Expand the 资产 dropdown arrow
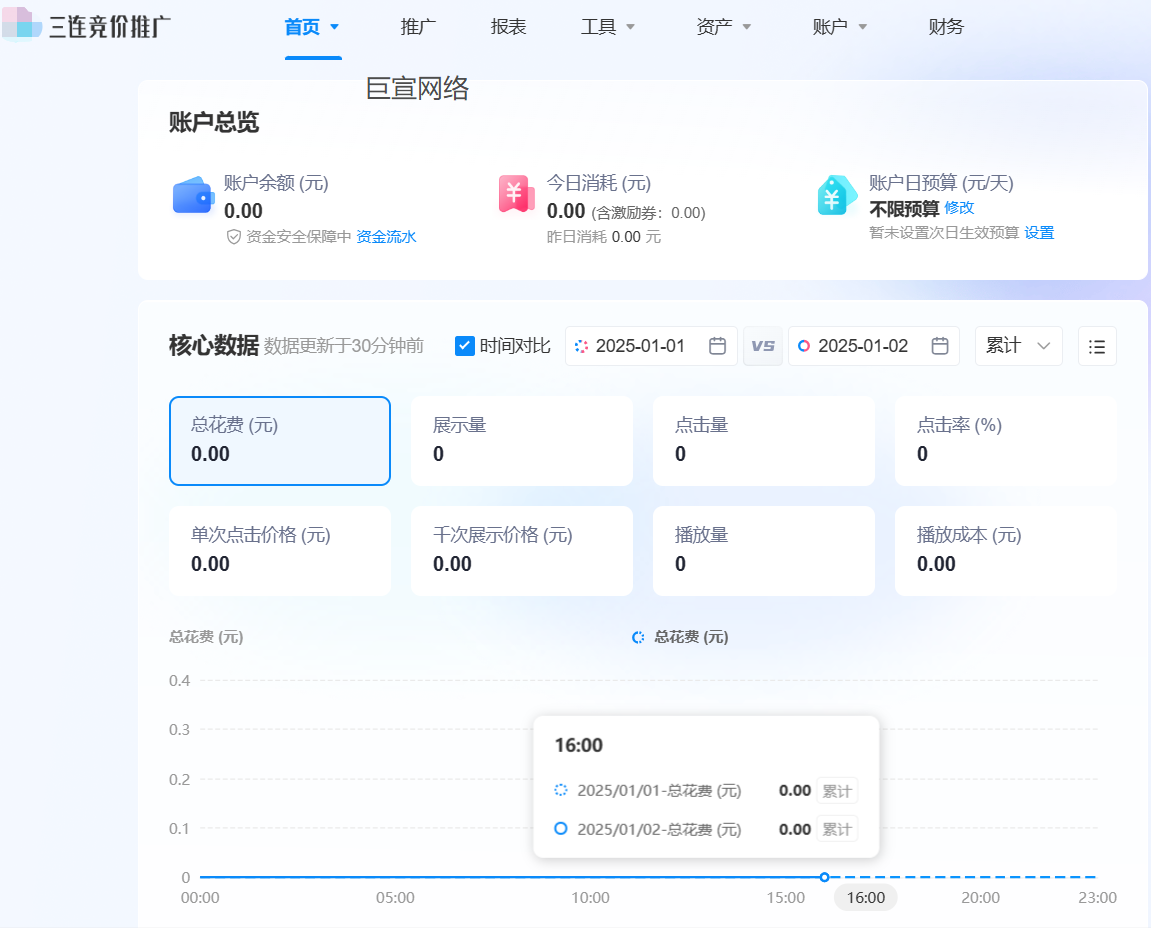Screen dimensions: 1151x928 click(x=747, y=27)
